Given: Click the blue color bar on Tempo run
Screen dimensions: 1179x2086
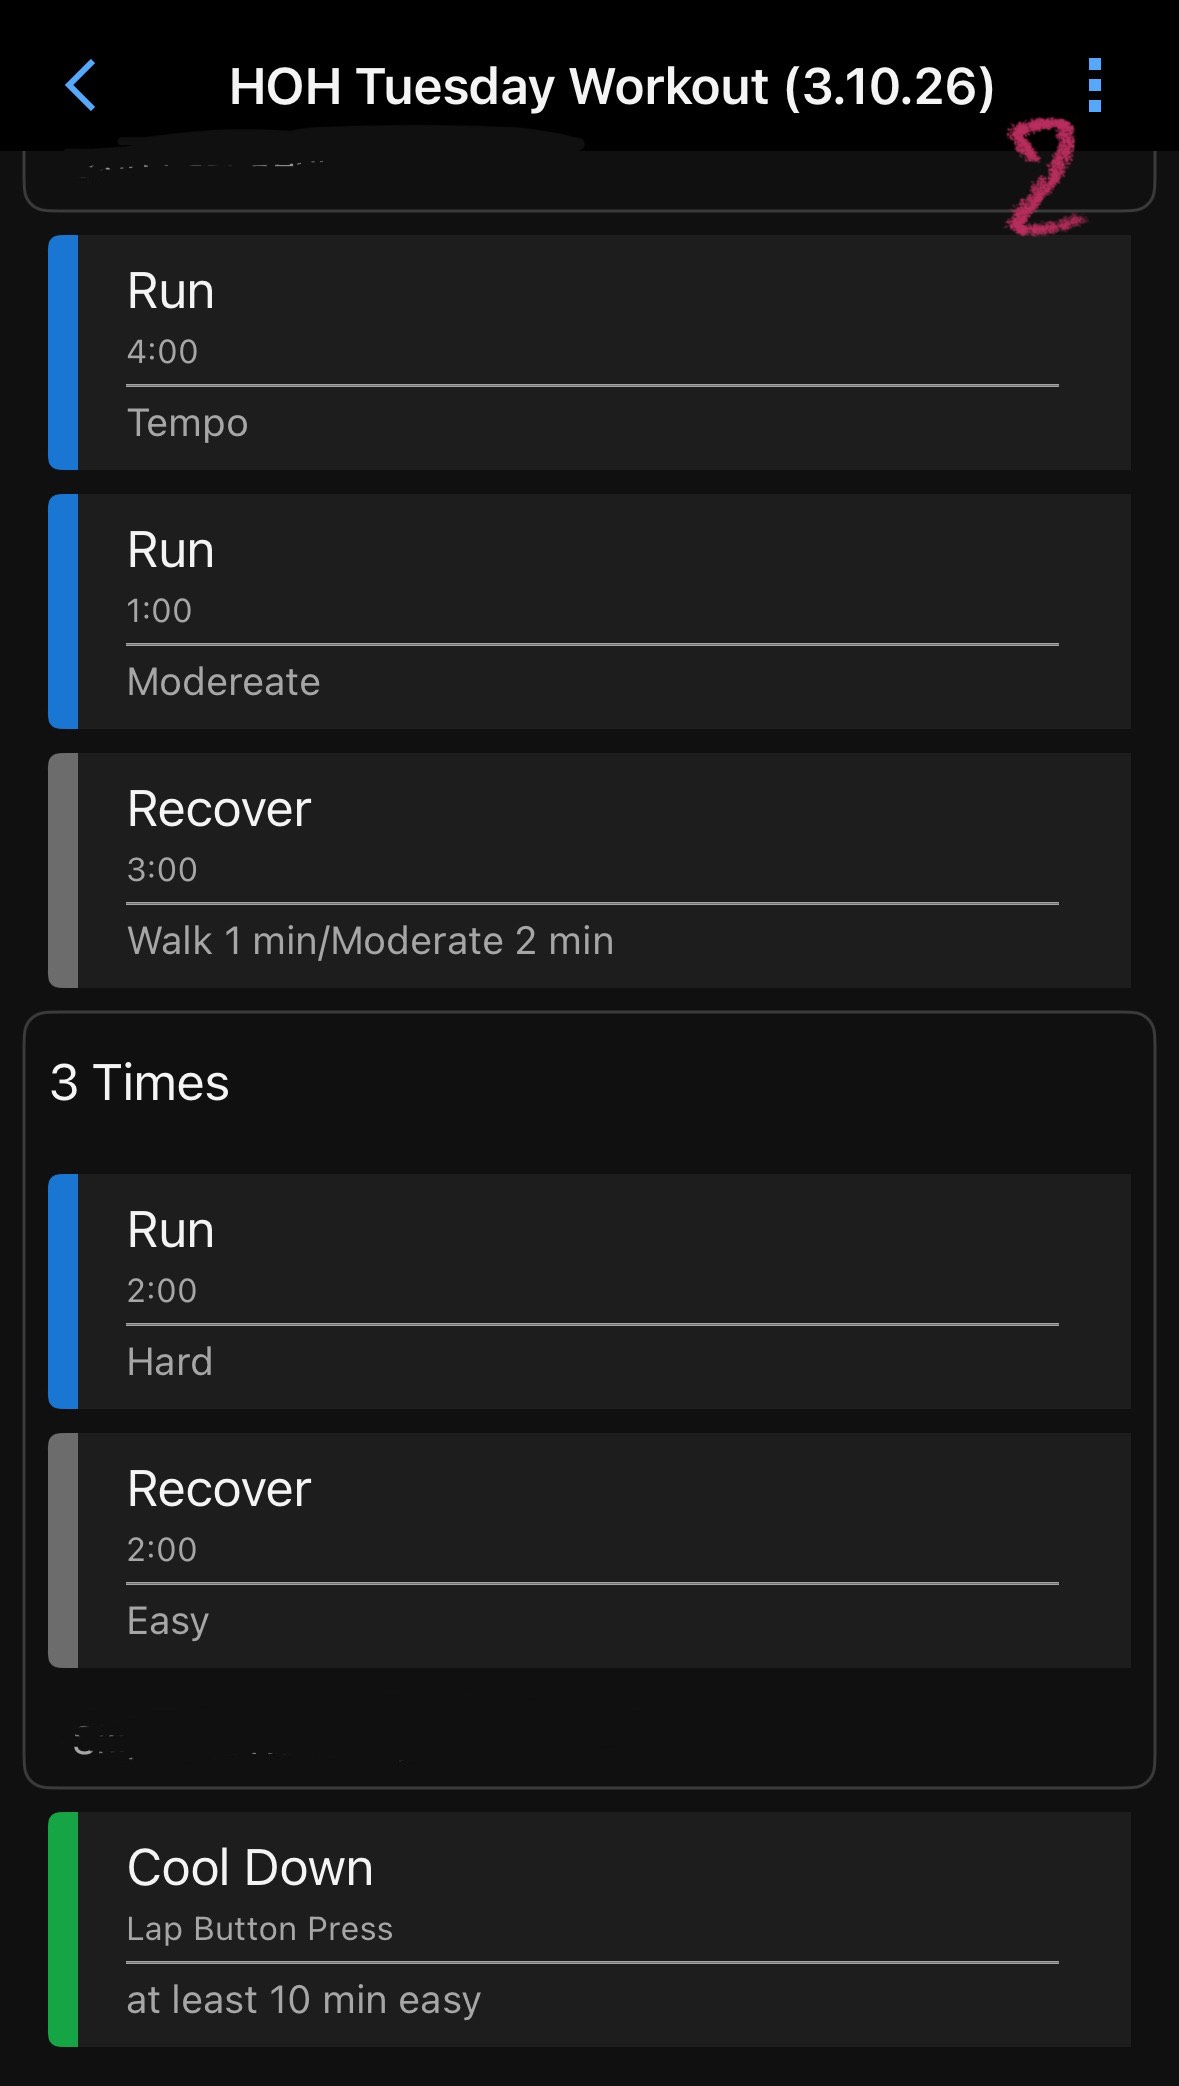Looking at the screenshot, I should coord(63,352).
